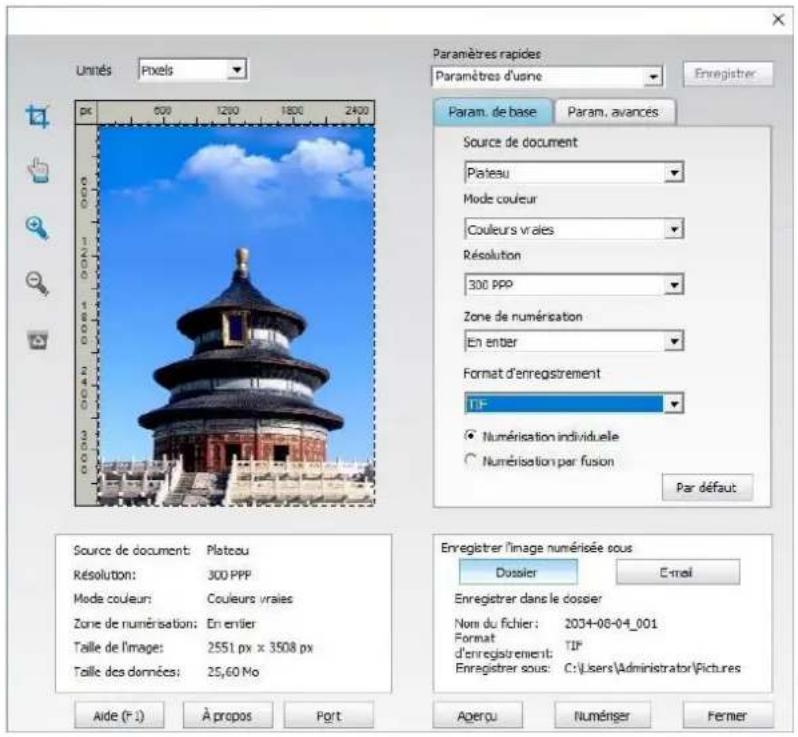Switch to Param. de base tab
798x737 pixels.
pyautogui.click(x=492, y=112)
